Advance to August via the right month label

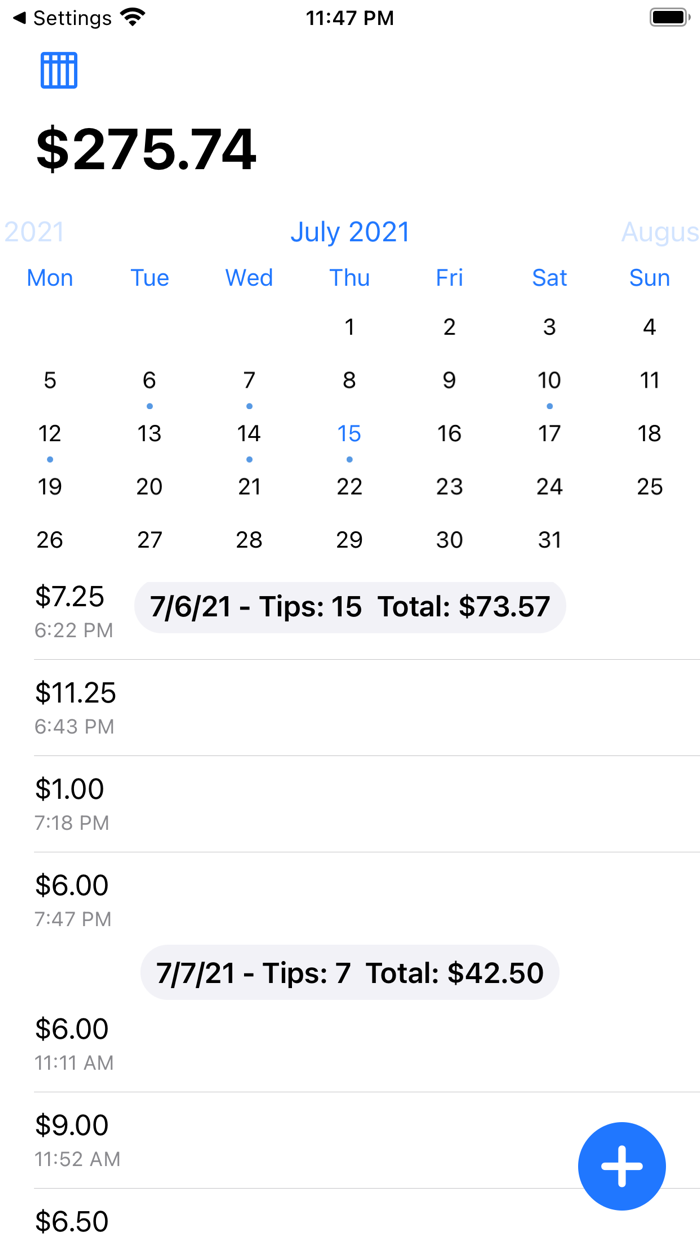[660, 232]
